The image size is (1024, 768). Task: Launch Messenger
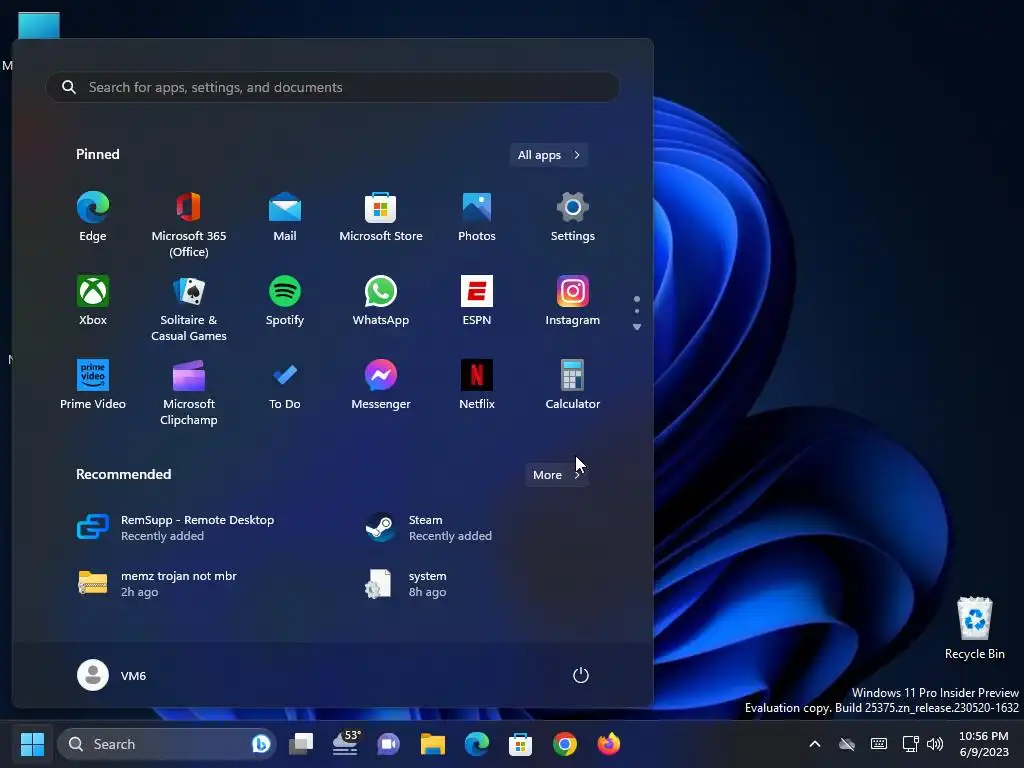pyautogui.click(x=381, y=385)
